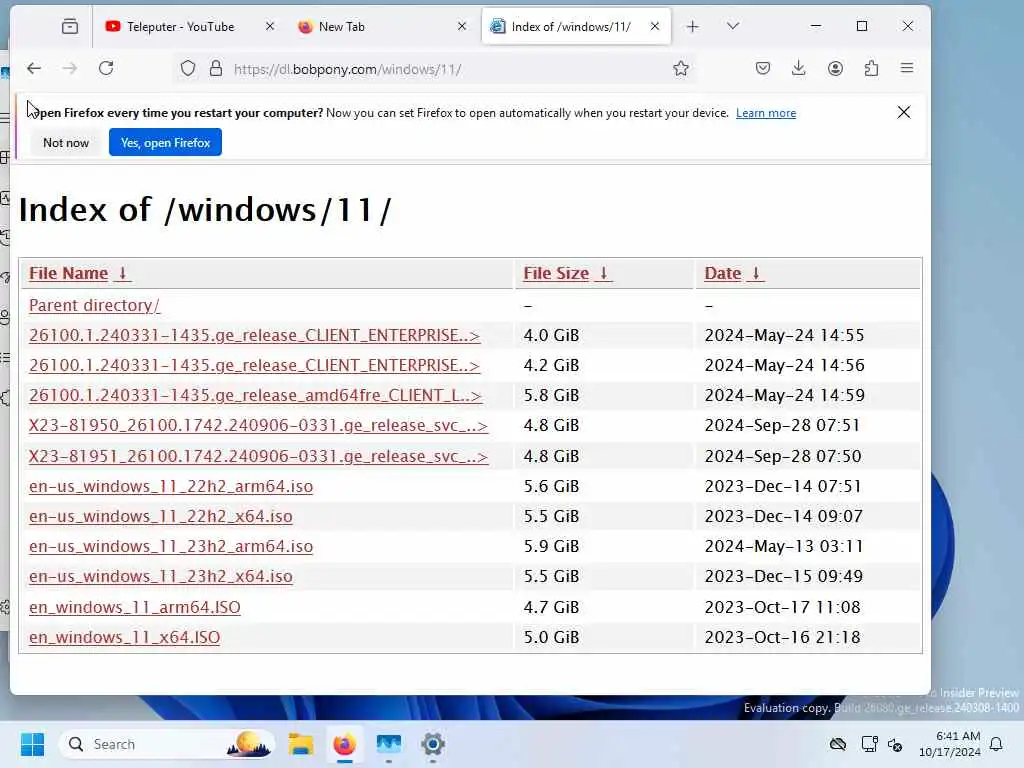Screen dimensions: 1024x768
Task: Close the Index of /windows/11/ tab
Action: pos(655,27)
